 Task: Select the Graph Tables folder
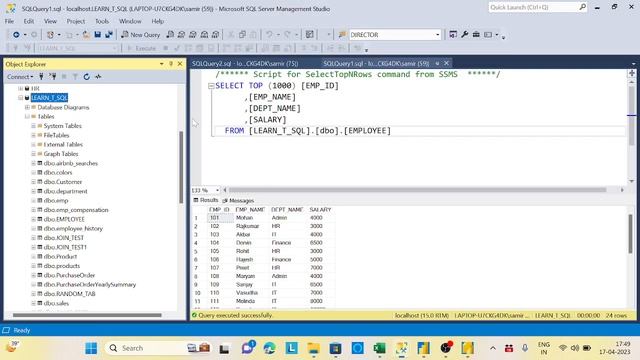tap(61, 154)
